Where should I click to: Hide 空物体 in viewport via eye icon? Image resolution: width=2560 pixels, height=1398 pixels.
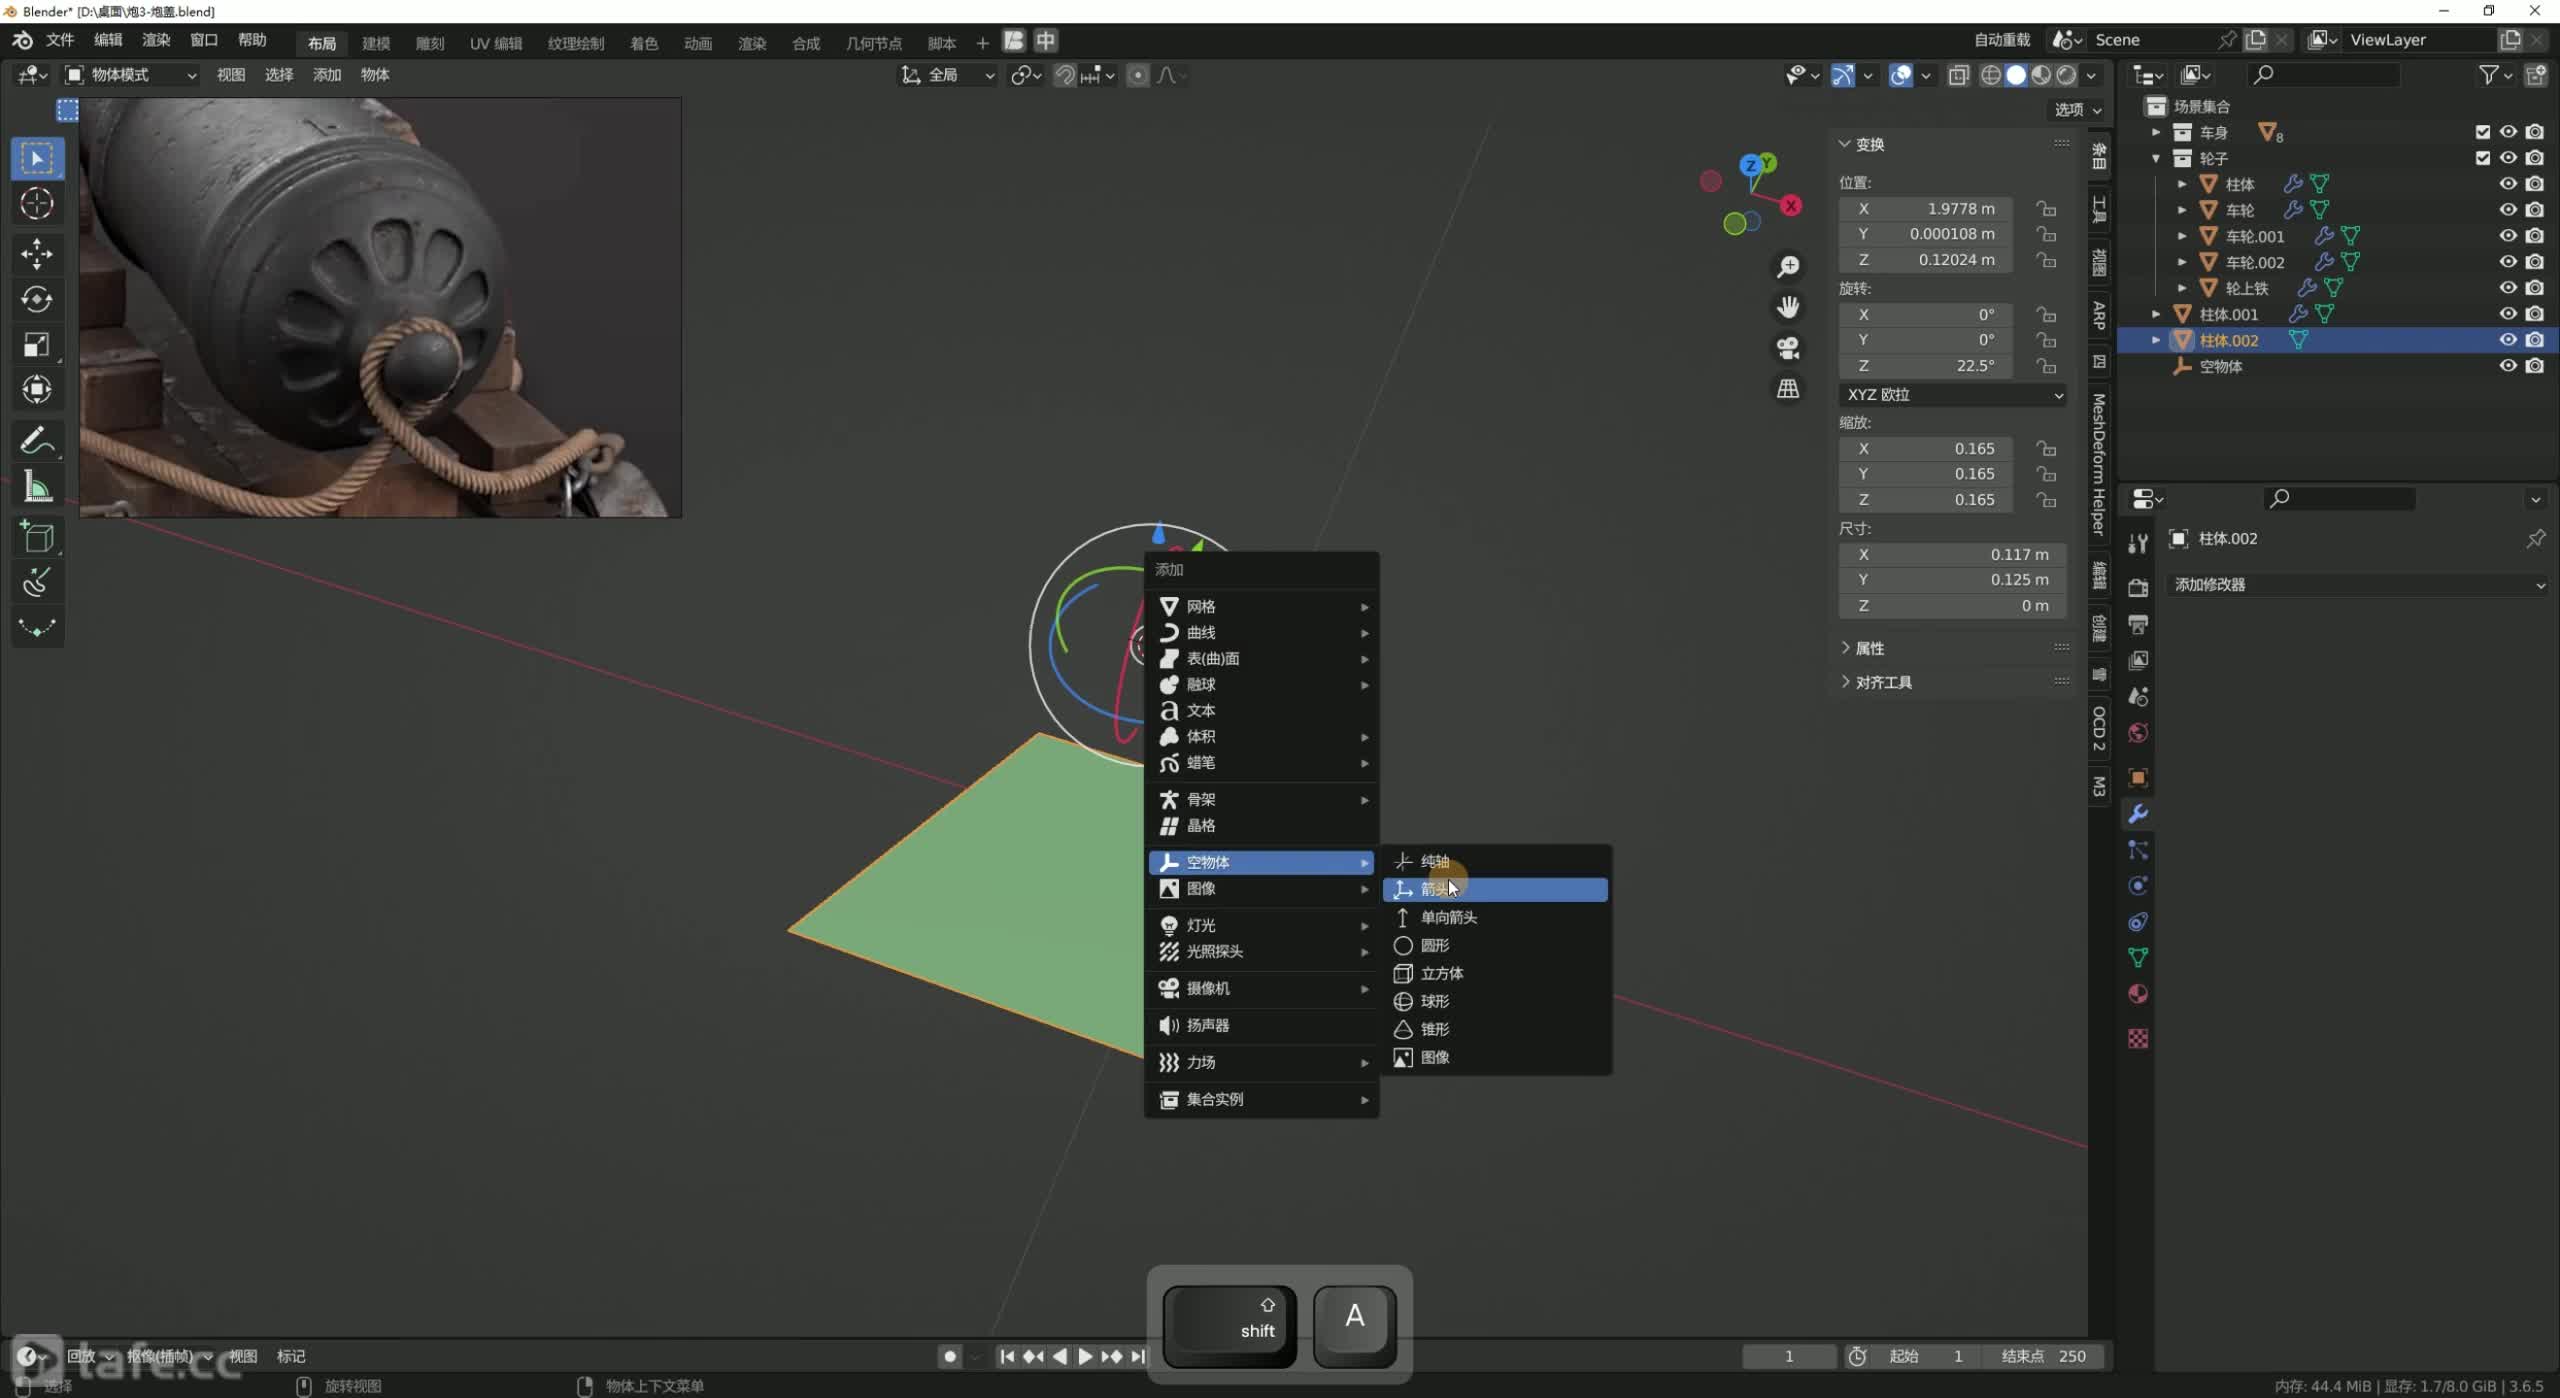pos(2508,366)
